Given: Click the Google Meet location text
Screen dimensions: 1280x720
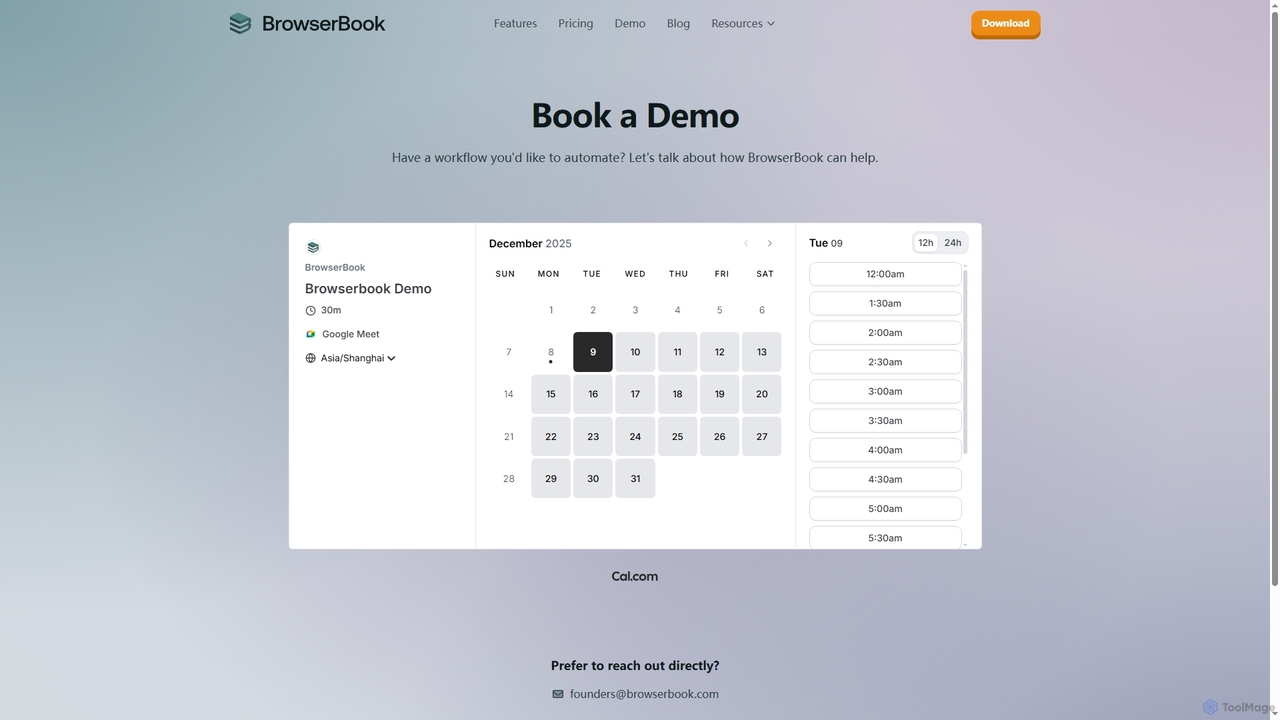Looking at the screenshot, I should (x=351, y=334).
